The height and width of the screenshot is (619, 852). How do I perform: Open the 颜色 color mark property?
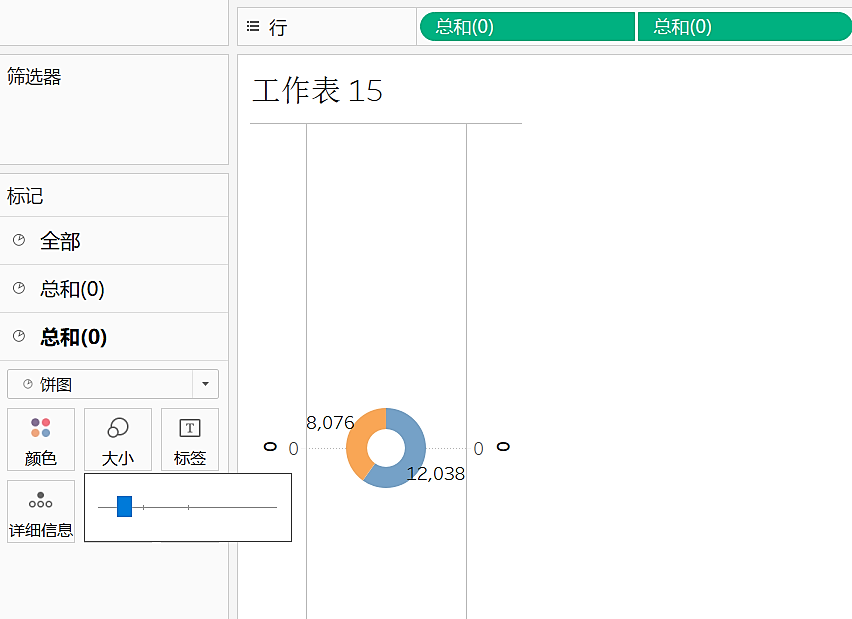(41, 439)
